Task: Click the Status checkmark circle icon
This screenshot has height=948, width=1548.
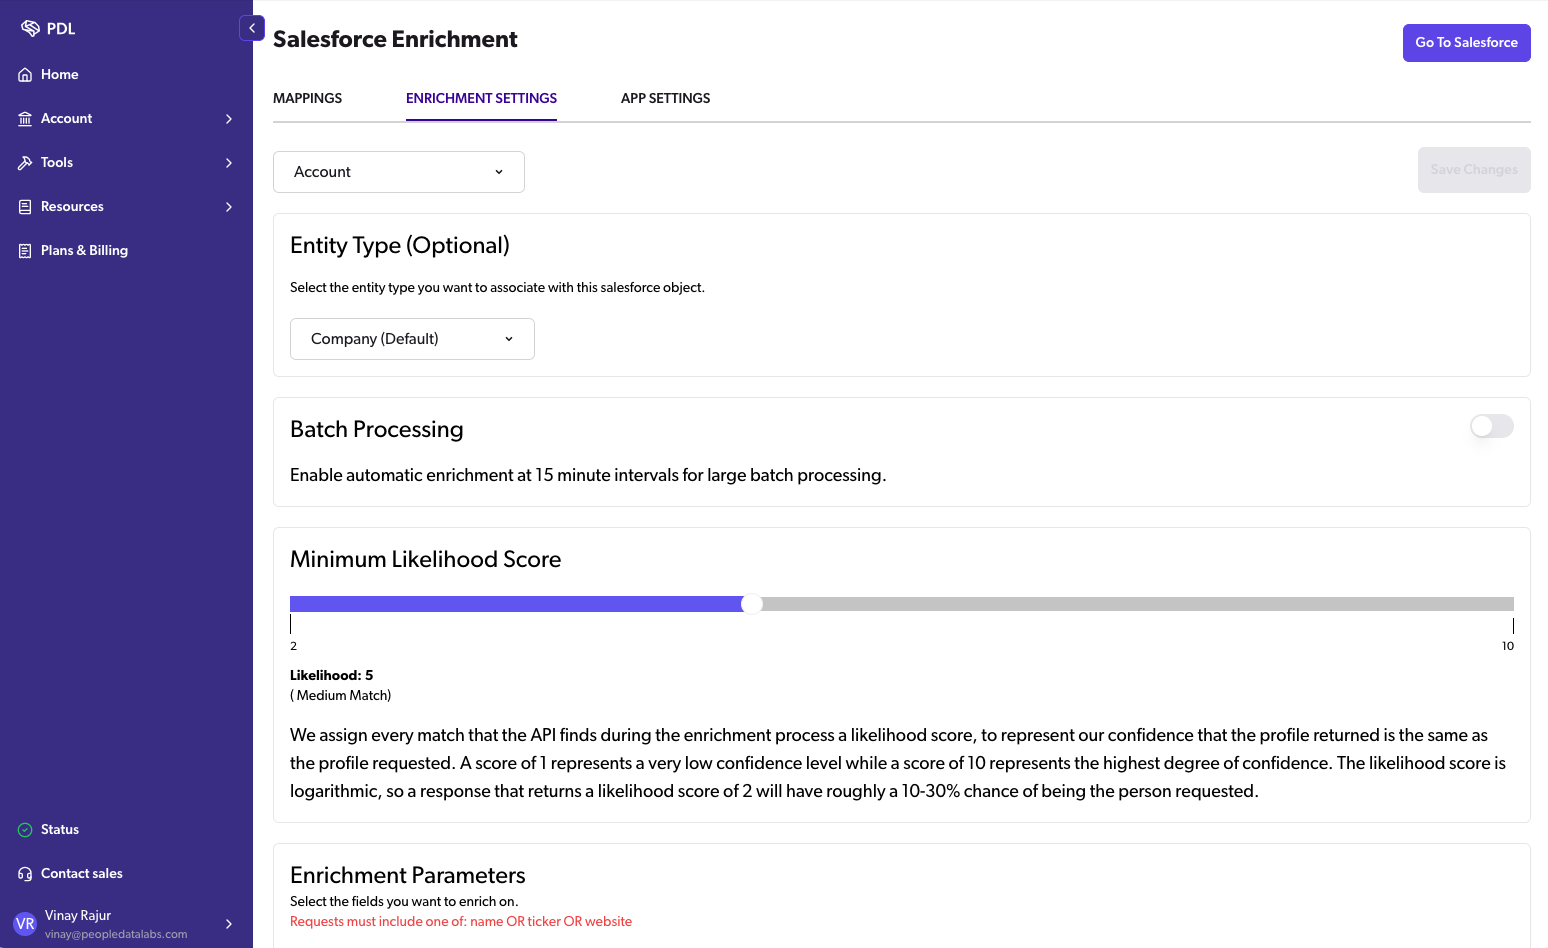Action: pyautogui.click(x=25, y=830)
